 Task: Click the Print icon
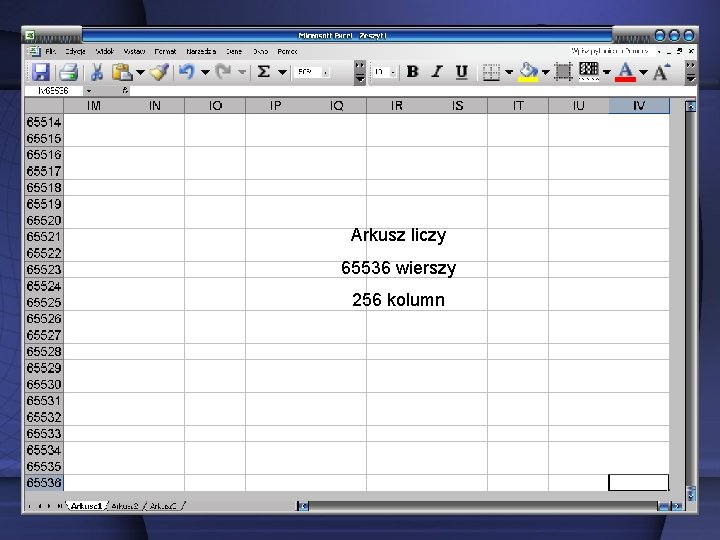(69, 72)
